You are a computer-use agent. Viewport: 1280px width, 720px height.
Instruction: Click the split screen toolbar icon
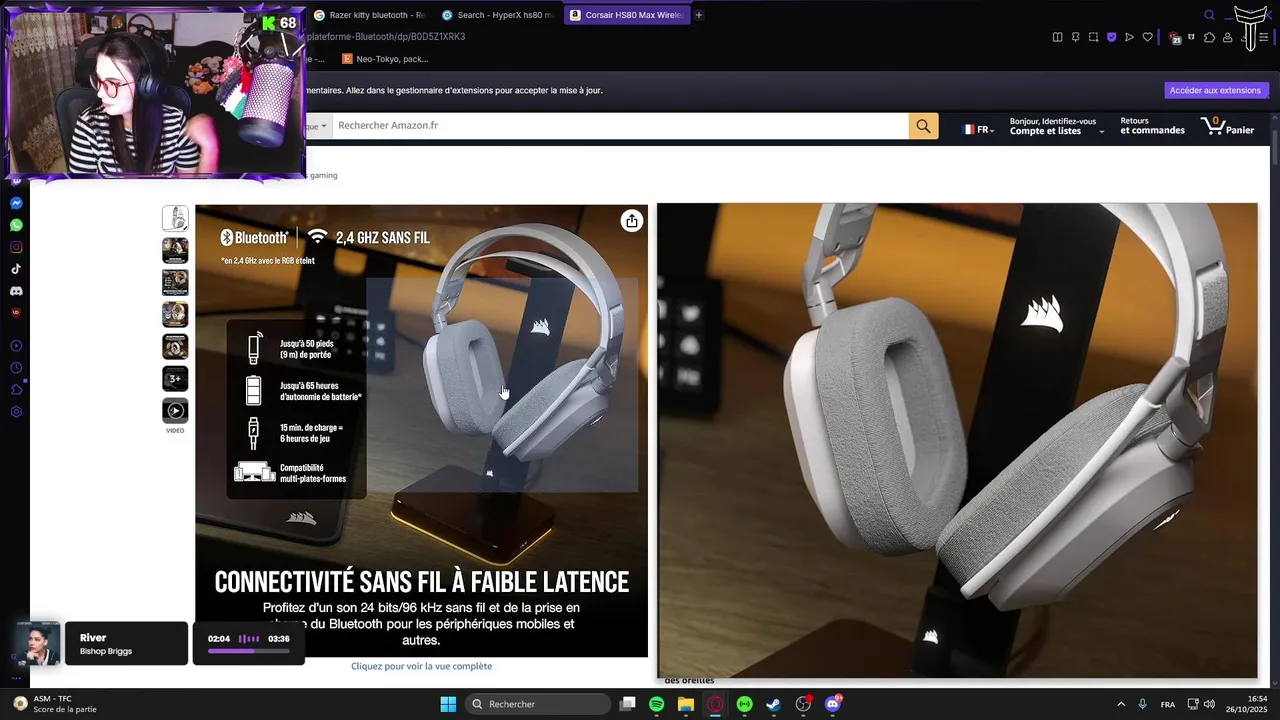(x=1058, y=37)
